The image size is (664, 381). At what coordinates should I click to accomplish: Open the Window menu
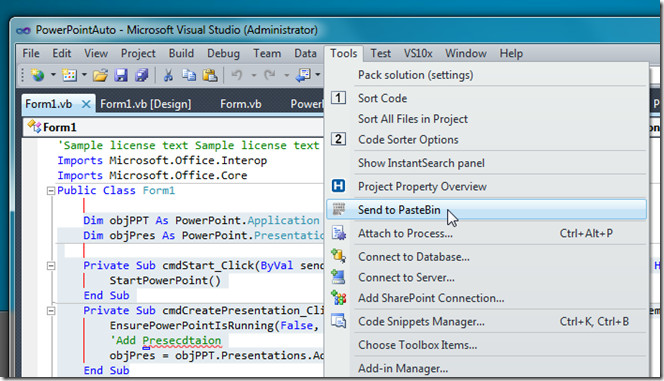tap(466, 53)
